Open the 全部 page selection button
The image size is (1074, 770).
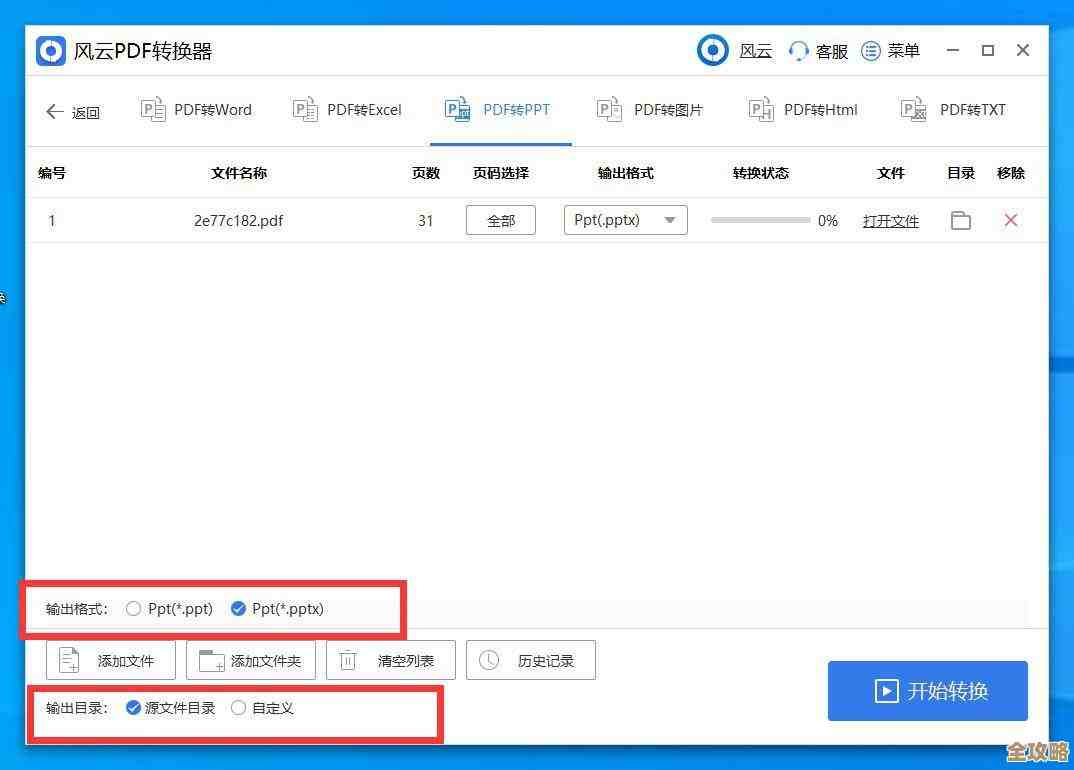[500, 220]
